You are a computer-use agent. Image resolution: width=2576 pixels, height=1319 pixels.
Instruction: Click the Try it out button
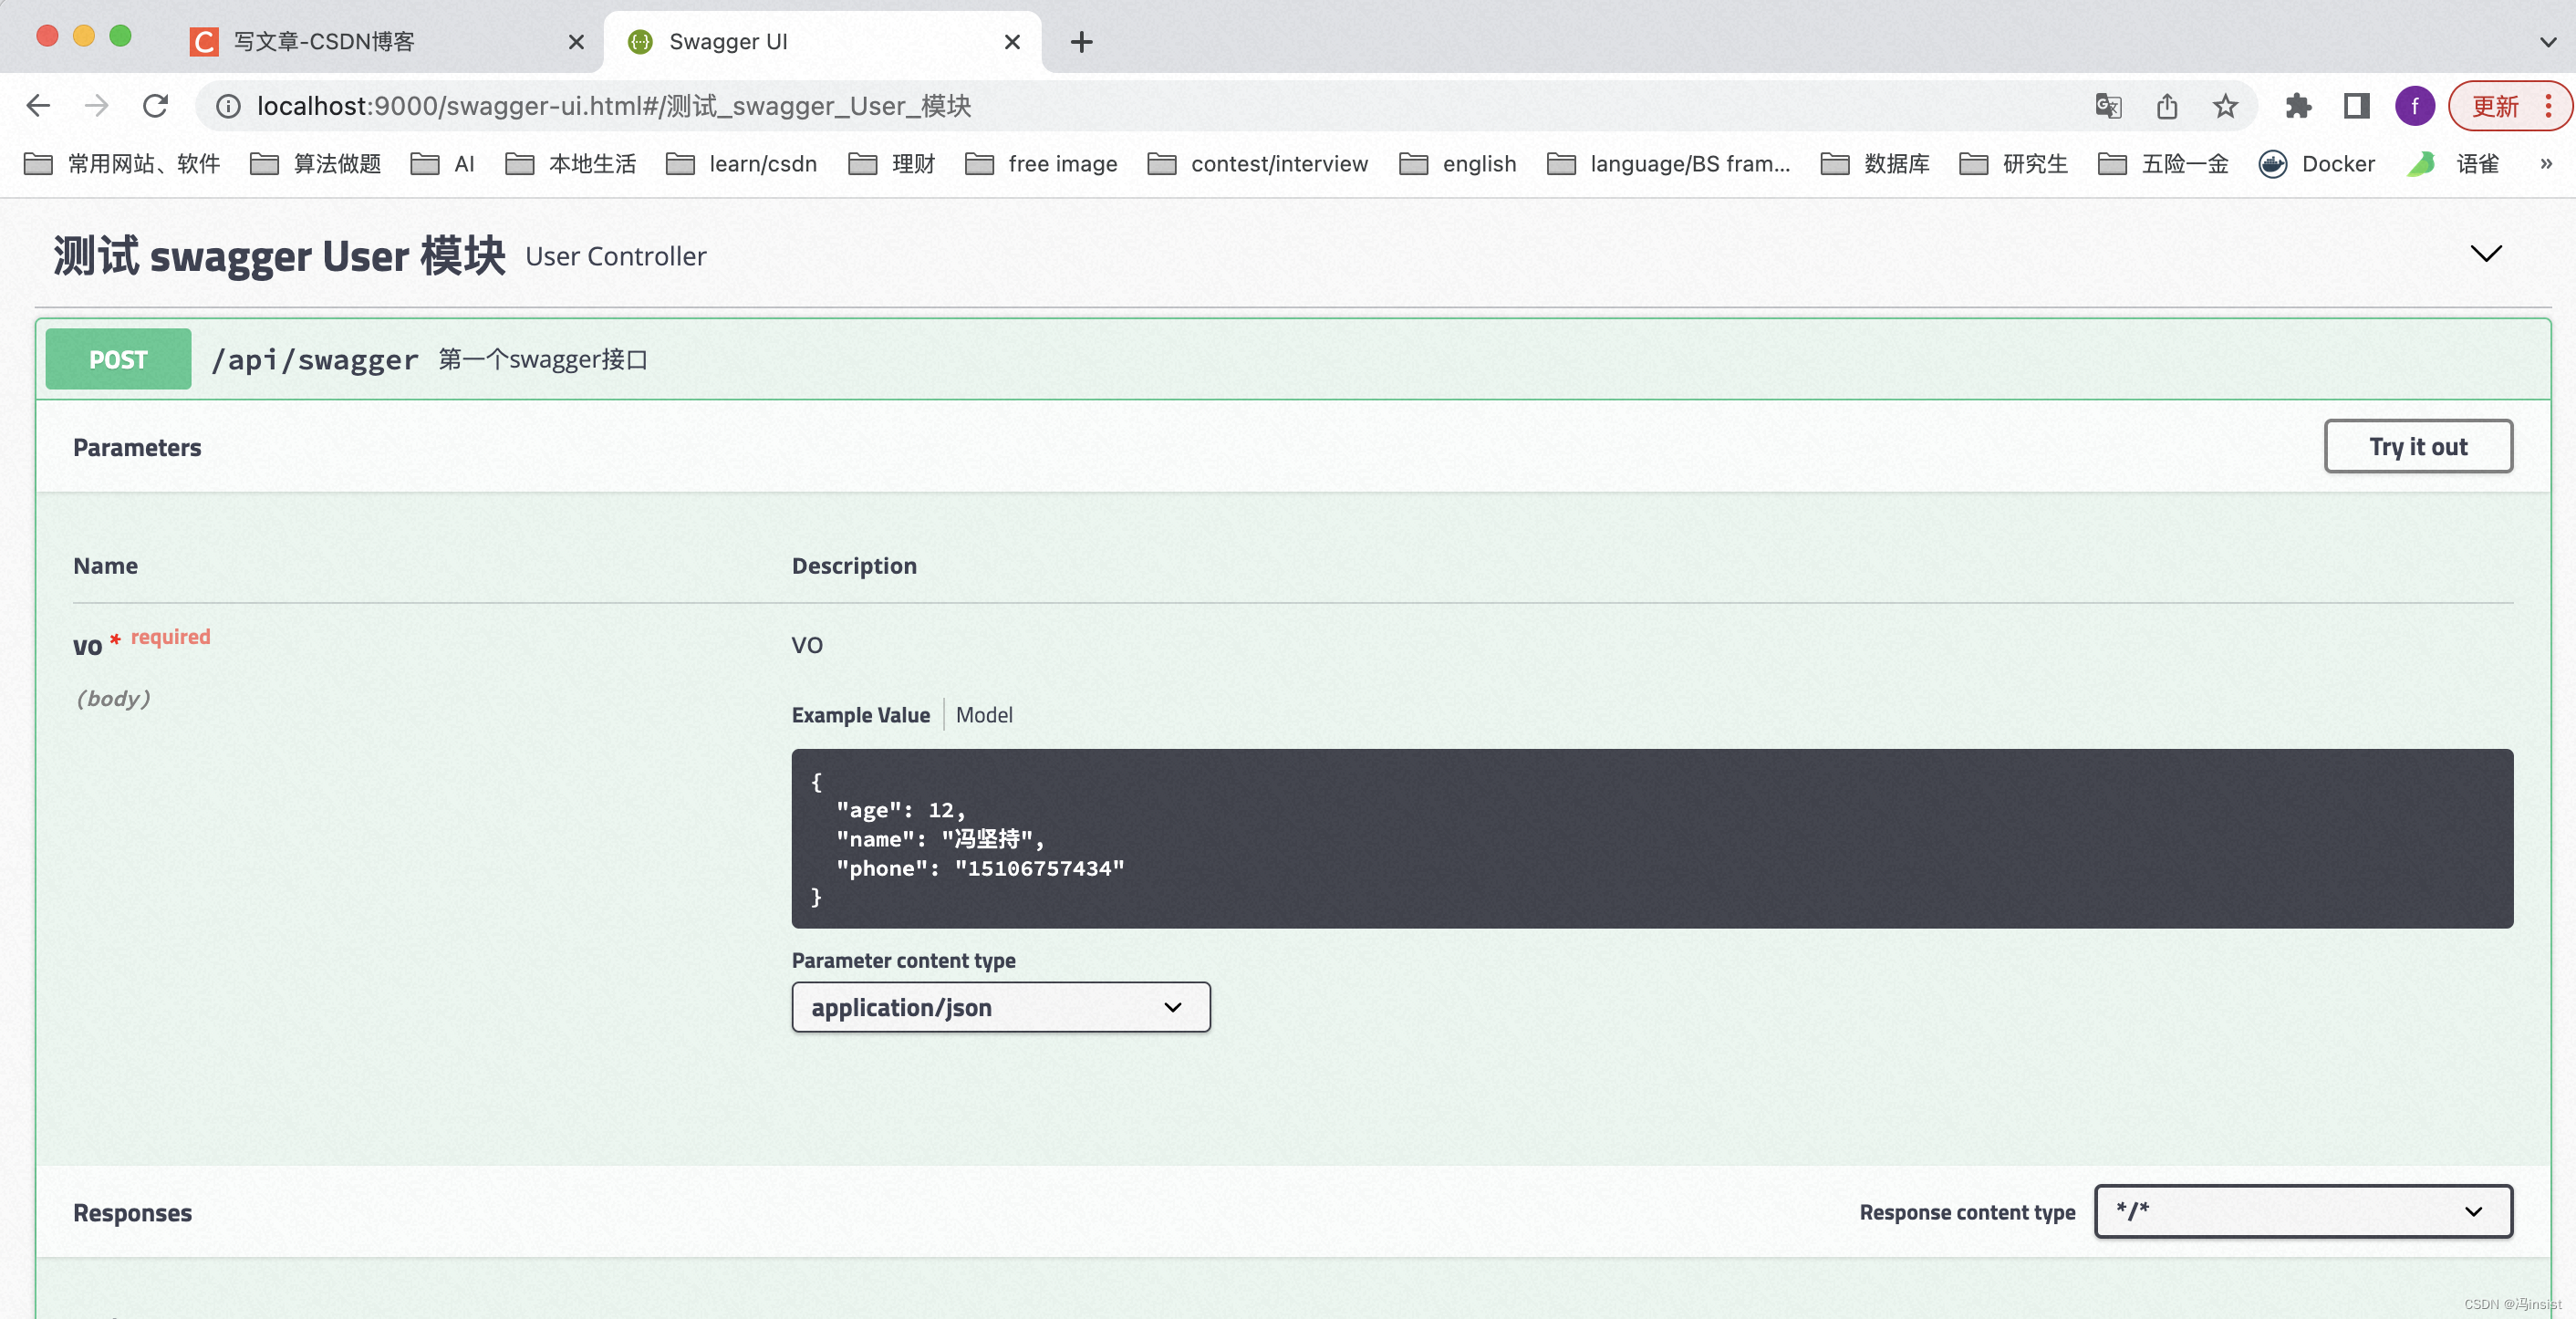(2418, 446)
